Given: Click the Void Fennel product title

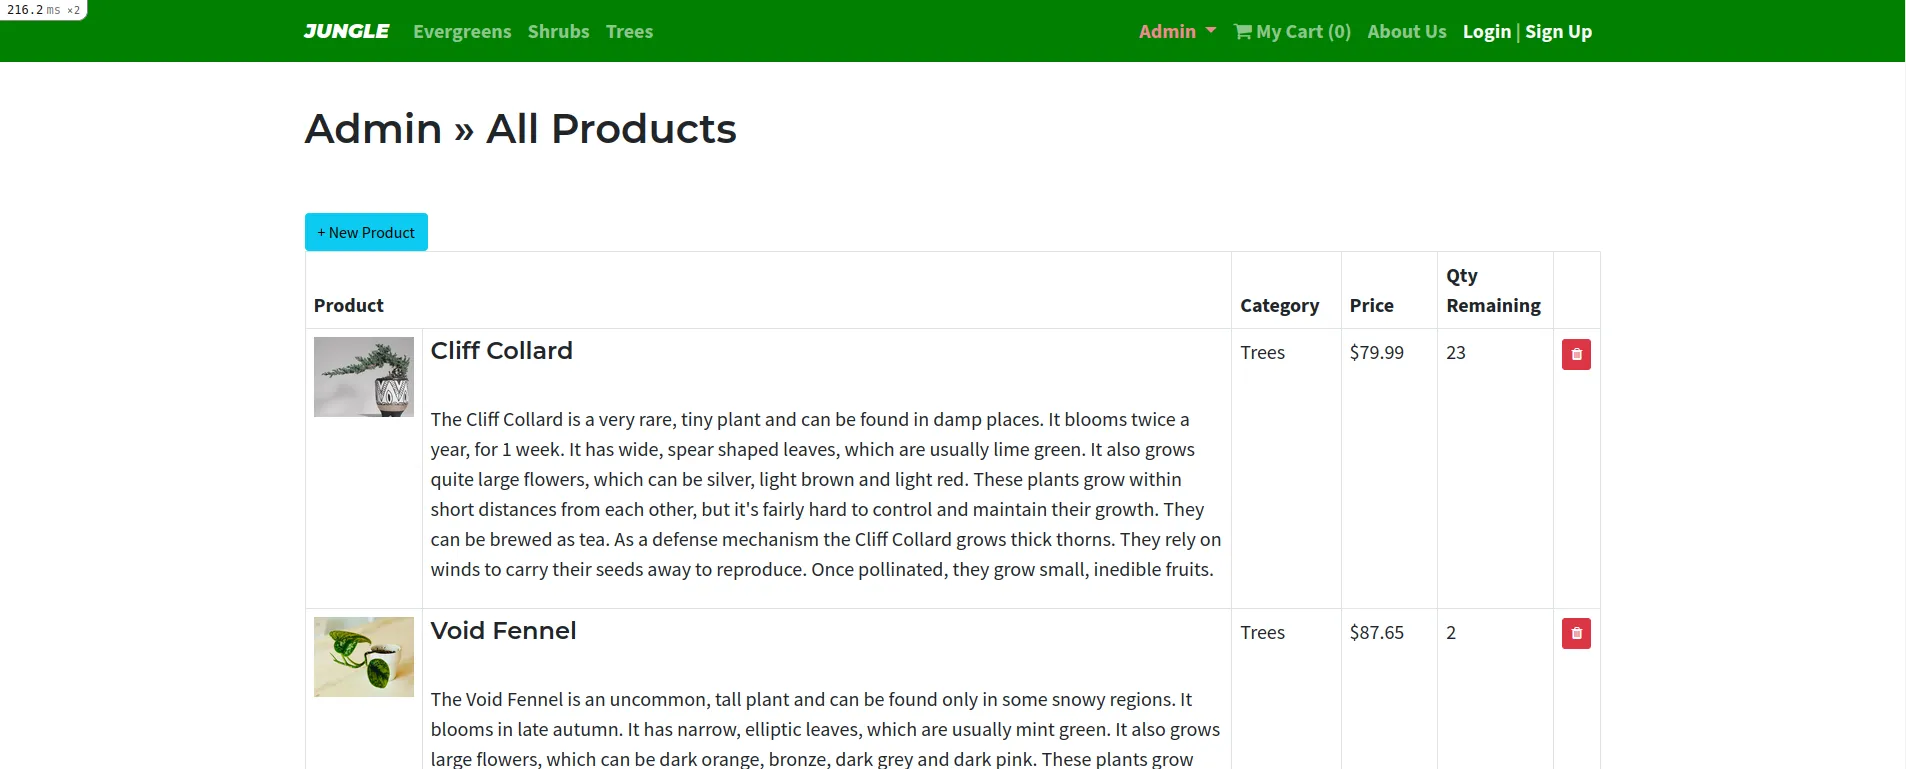Looking at the screenshot, I should point(503,631).
